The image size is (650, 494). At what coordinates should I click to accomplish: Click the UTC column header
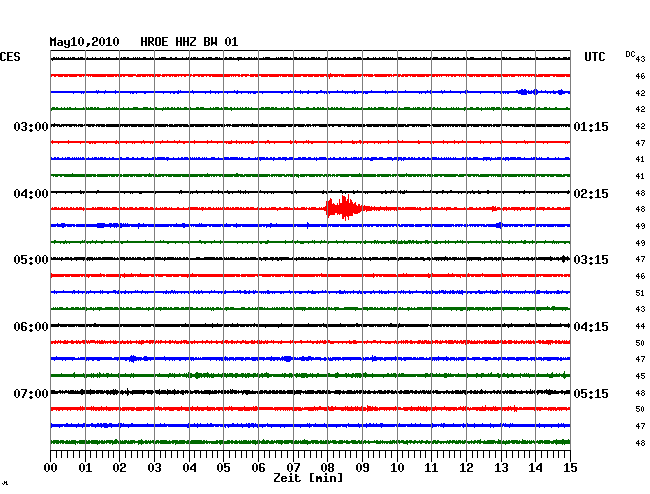pos(595,57)
